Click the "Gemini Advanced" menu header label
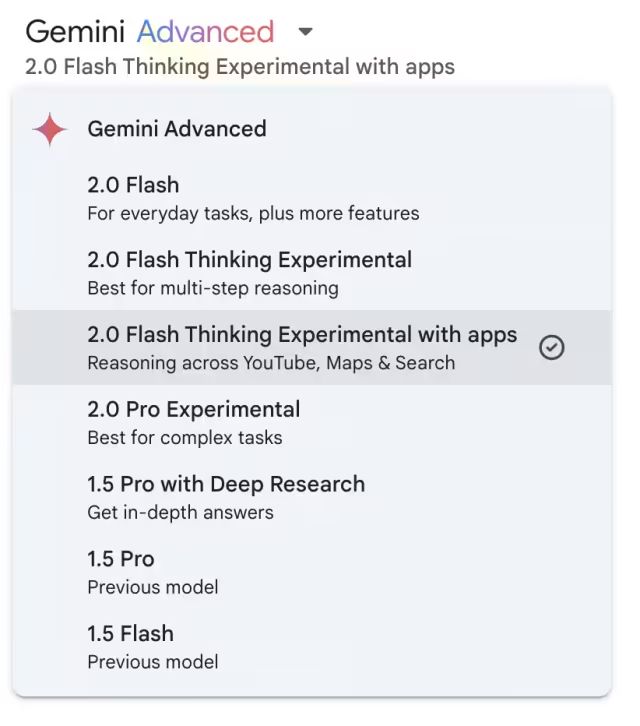Image resolution: width=640 pixels, height=726 pixels. [x=177, y=129]
